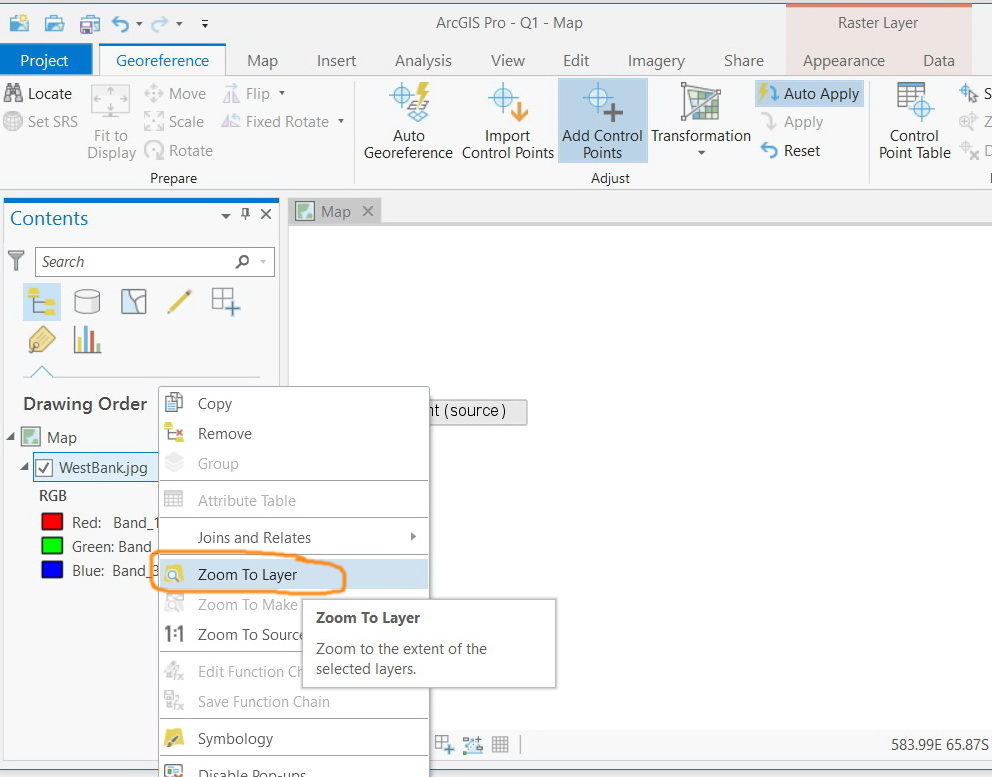This screenshot has width=992, height=777.
Task: Activate Add Control Points tool
Action: click(x=602, y=121)
